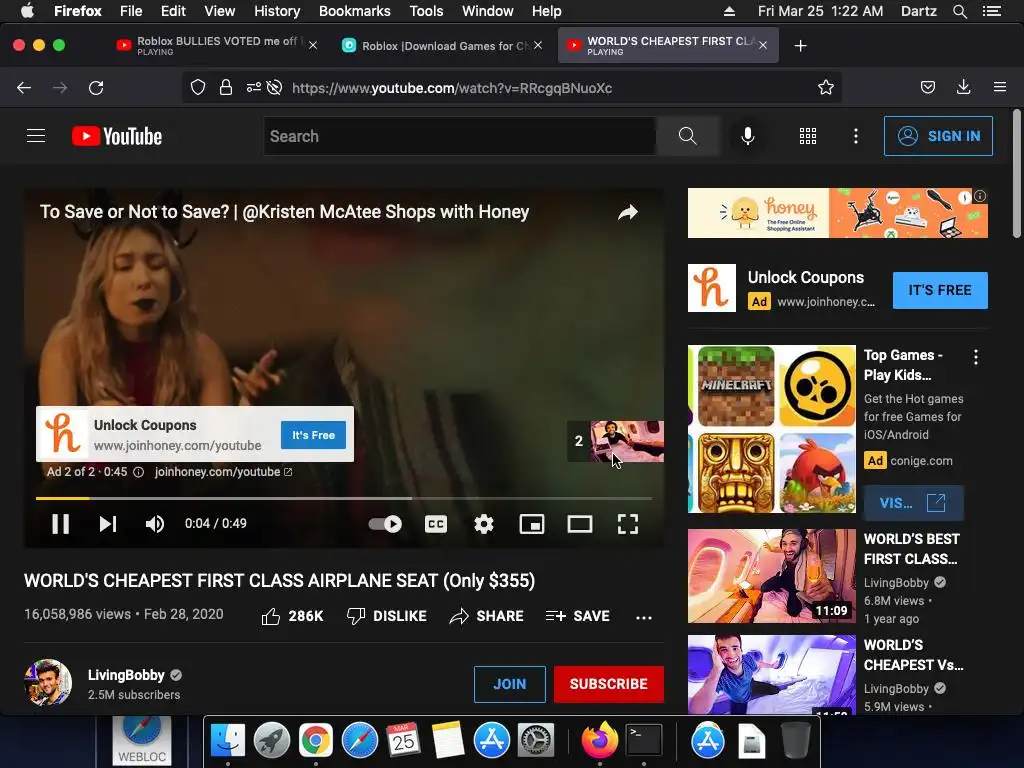Close the WORLD'S CHEAPEST FIRST CLASS tab
Image resolution: width=1024 pixels, height=768 pixels.
pos(763,45)
